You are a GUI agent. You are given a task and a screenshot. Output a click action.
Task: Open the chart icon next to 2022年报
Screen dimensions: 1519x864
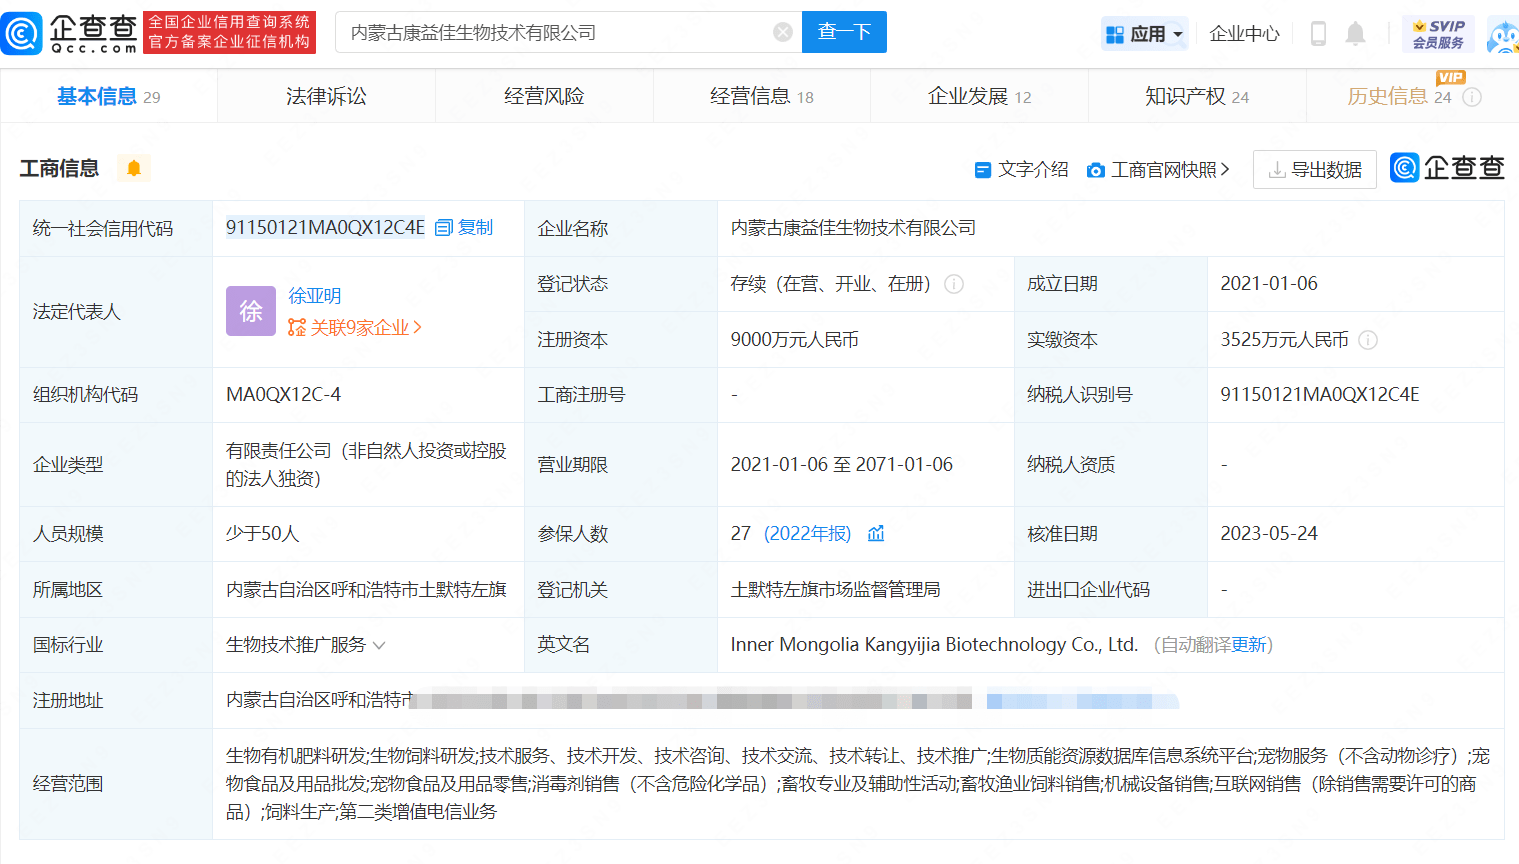(x=876, y=534)
